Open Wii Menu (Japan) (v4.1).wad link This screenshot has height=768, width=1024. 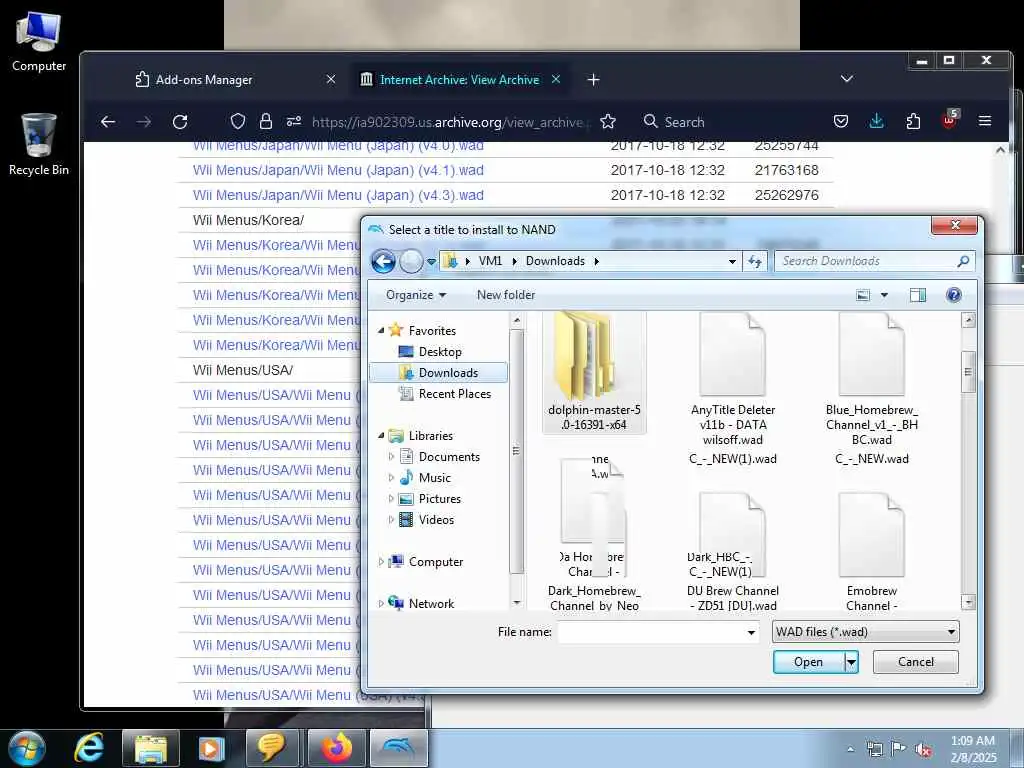338,170
